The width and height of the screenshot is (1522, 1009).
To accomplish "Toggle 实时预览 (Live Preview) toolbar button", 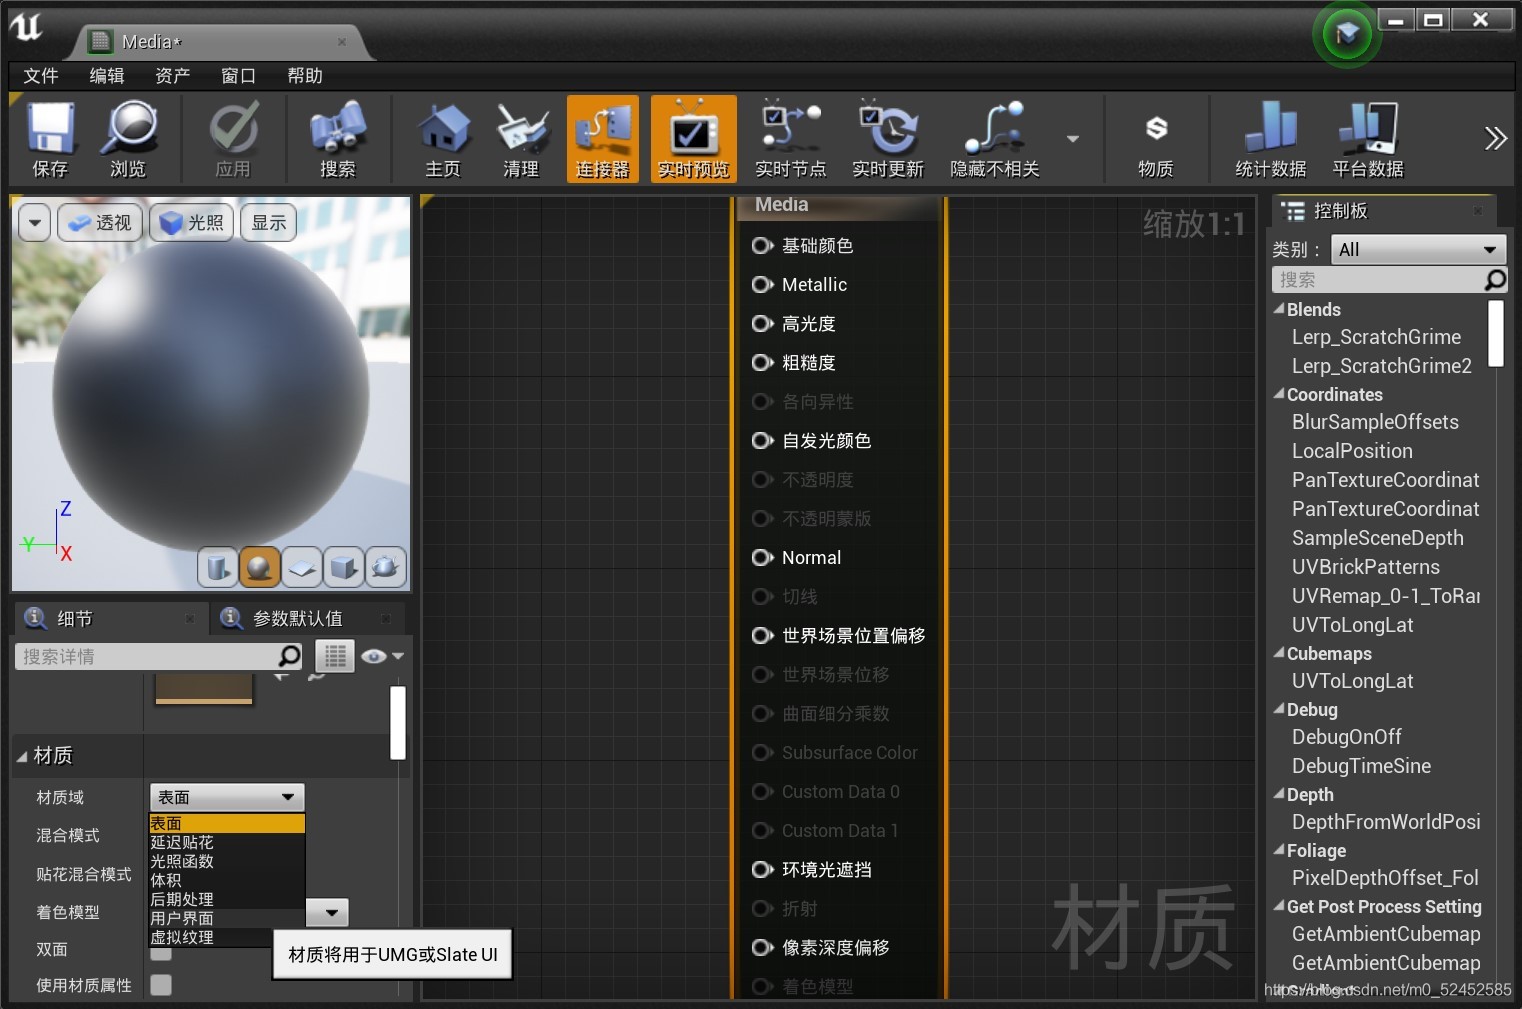I will (693, 139).
